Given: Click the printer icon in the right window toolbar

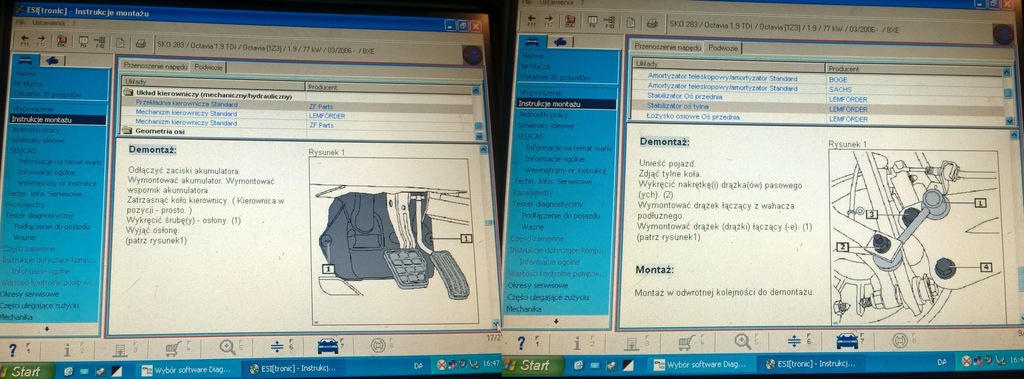Looking at the screenshot, I should [651, 24].
